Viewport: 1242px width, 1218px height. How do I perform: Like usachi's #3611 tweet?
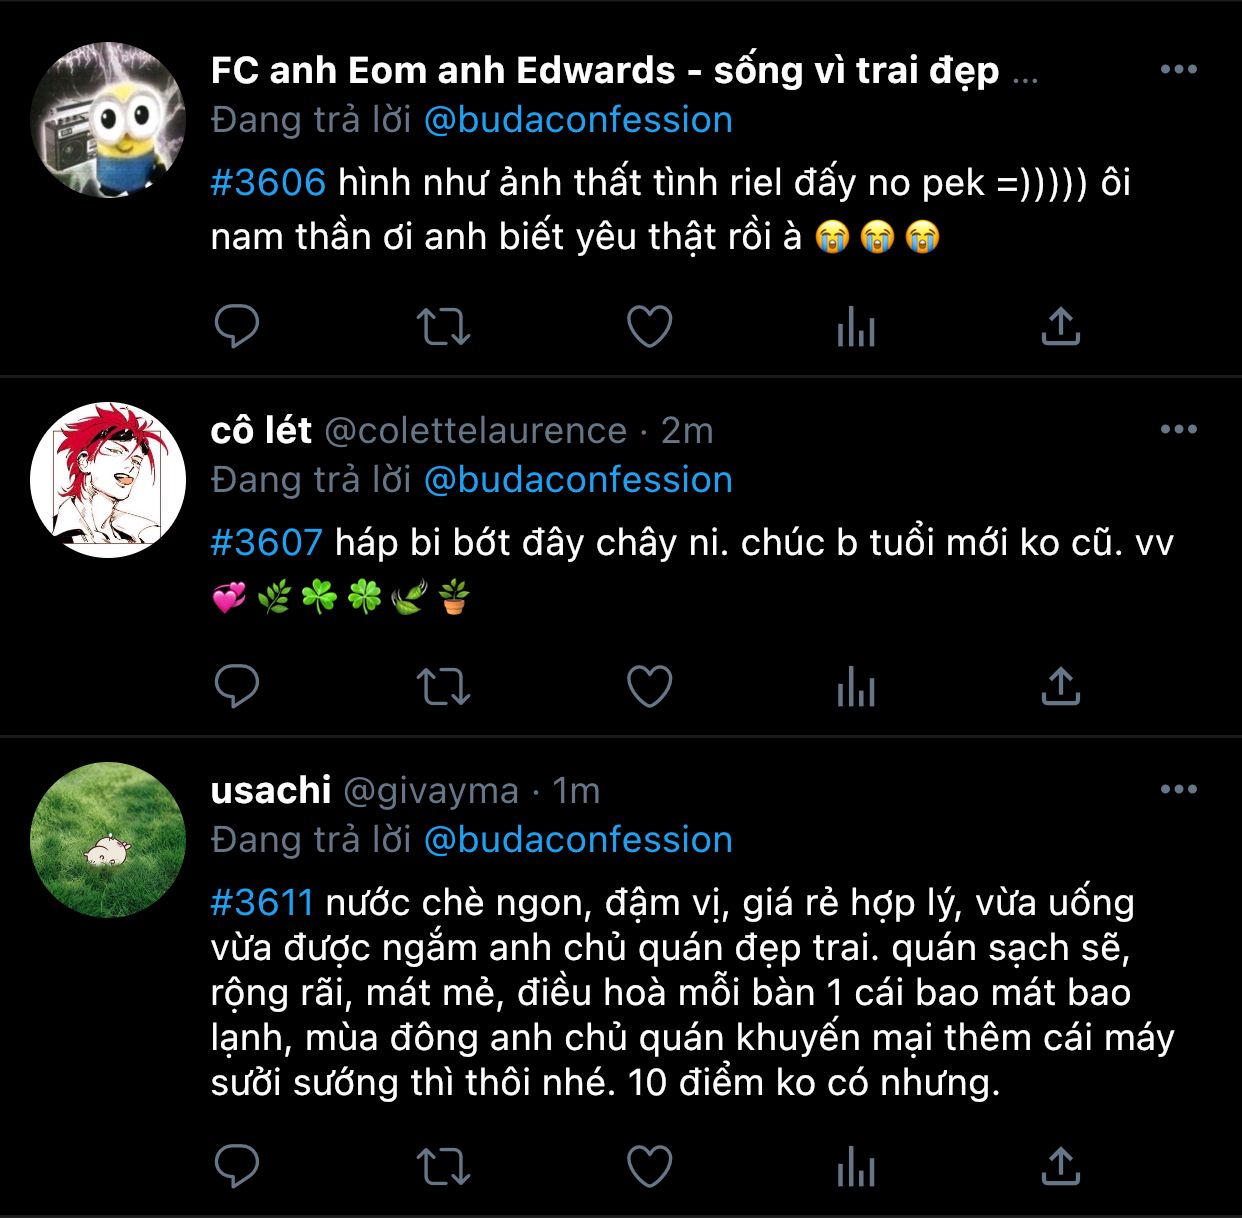point(649,1166)
